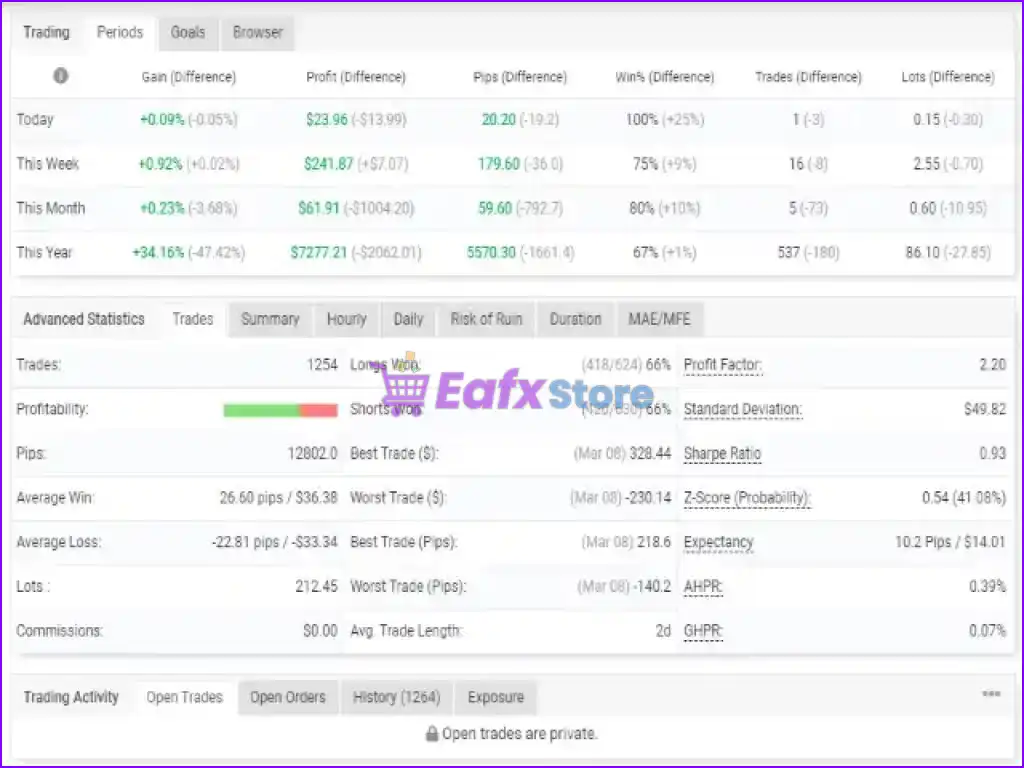Click the This Year row label
The height and width of the screenshot is (768, 1024).
44,253
